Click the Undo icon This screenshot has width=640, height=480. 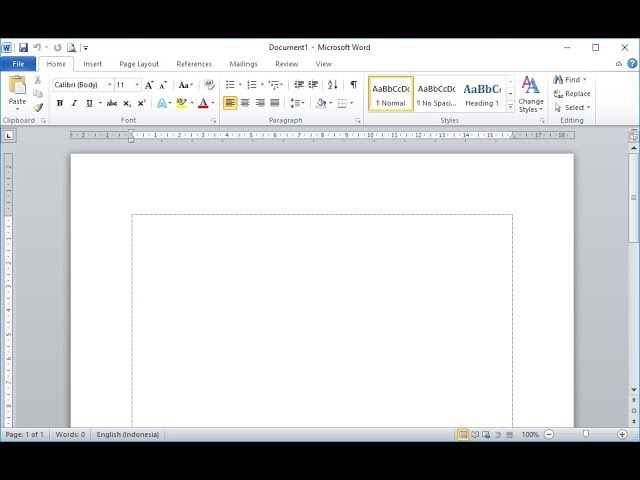tap(37, 48)
